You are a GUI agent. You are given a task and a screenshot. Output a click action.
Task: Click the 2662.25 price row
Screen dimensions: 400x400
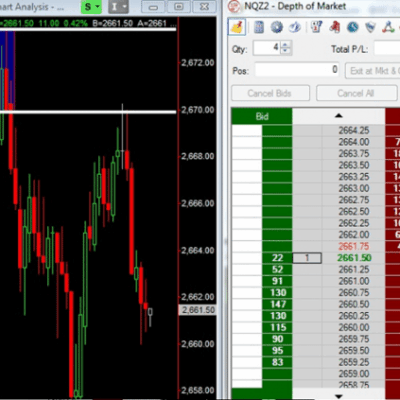click(354, 223)
